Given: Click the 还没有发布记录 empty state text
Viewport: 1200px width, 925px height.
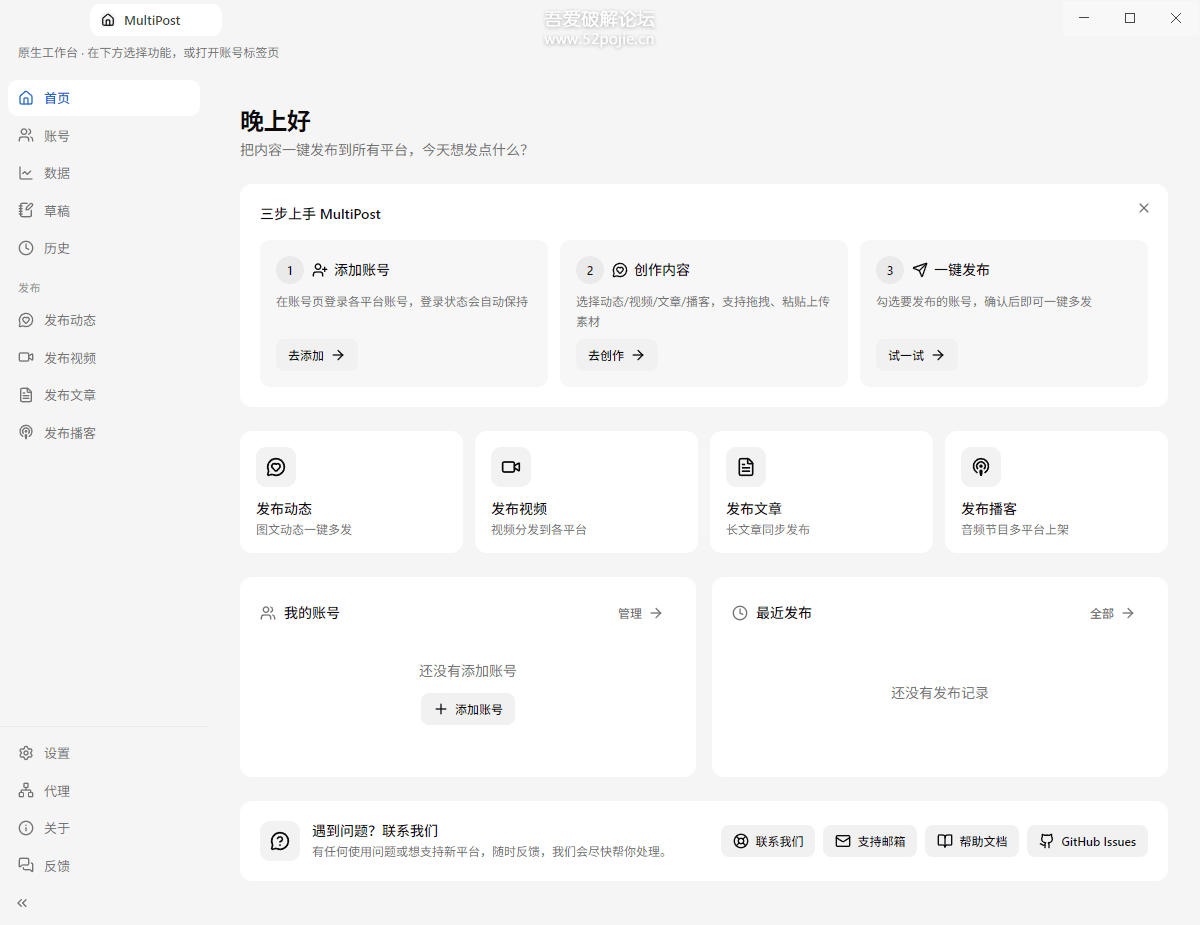Looking at the screenshot, I should click(940, 693).
